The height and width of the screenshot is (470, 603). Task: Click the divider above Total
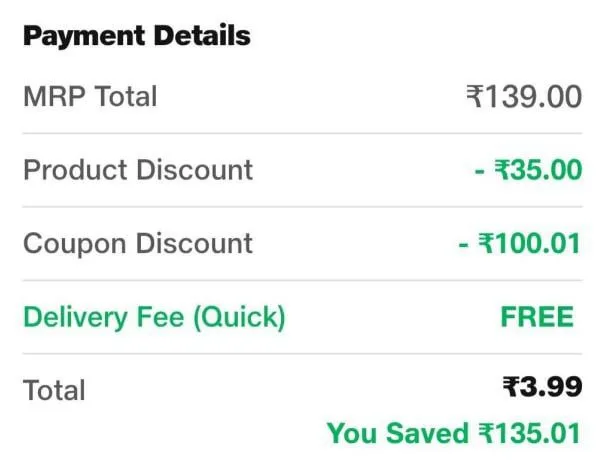301,354
